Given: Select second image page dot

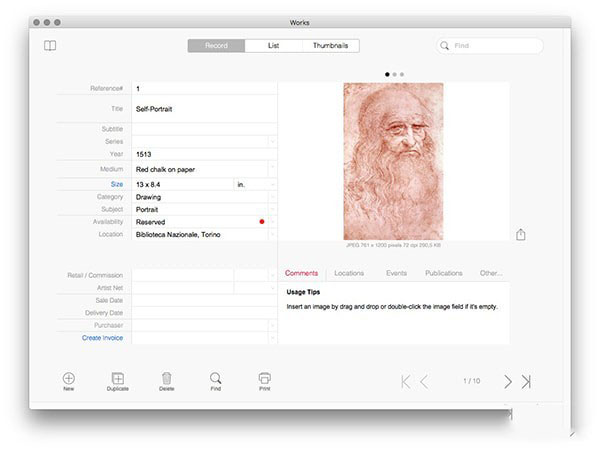Looking at the screenshot, I should [395, 74].
